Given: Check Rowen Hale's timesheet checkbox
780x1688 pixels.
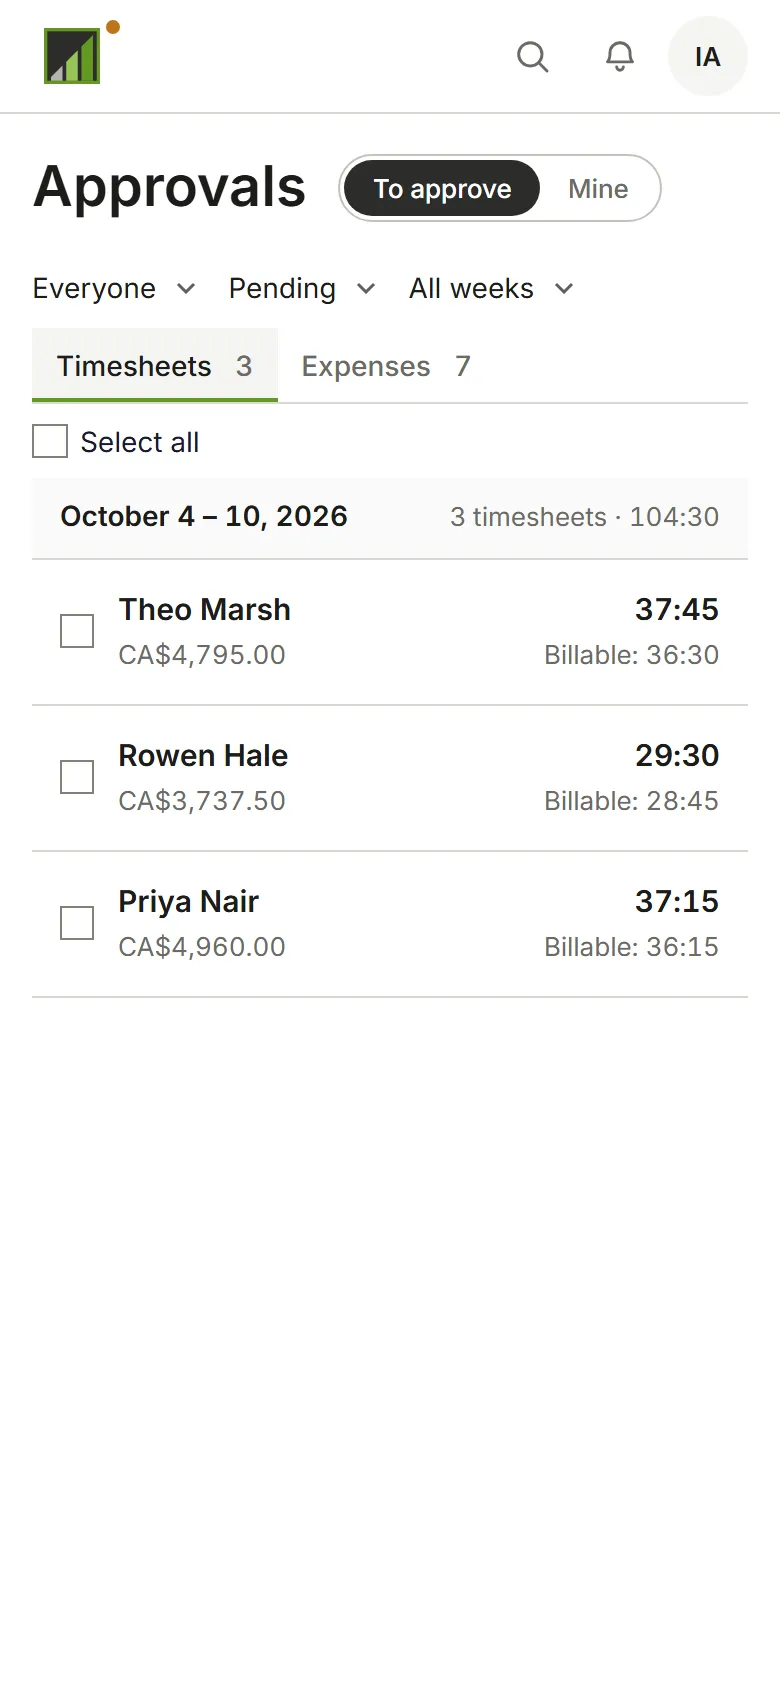Looking at the screenshot, I should (x=77, y=777).
